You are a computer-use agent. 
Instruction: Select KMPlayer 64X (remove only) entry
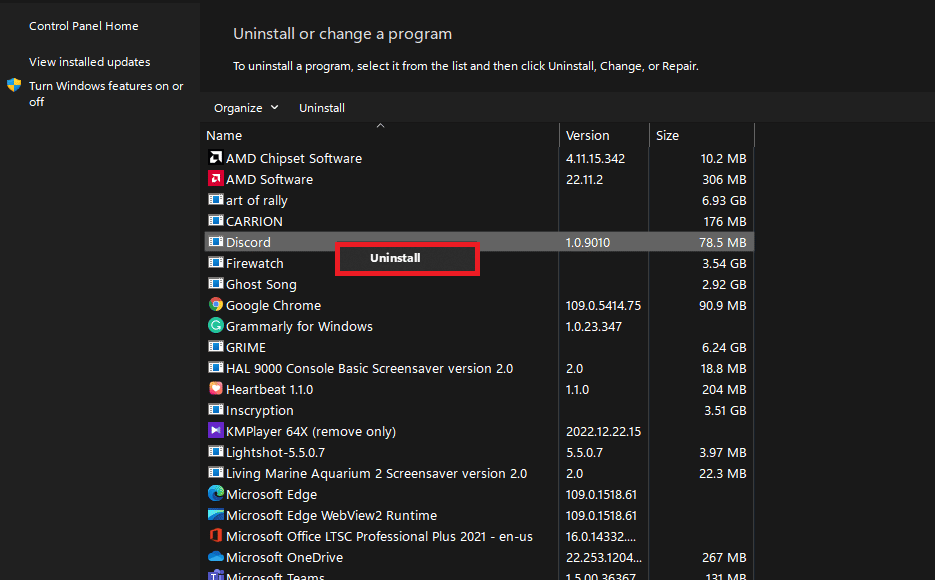click(311, 432)
